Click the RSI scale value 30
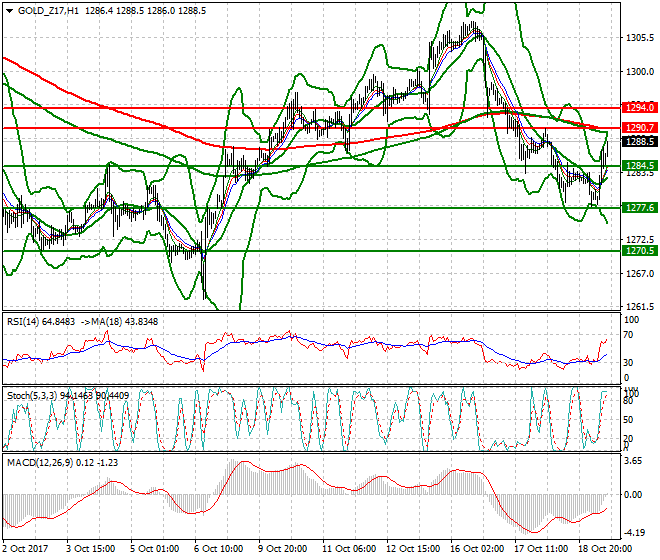This screenshot has width=660, height=560. coord(628,363)
